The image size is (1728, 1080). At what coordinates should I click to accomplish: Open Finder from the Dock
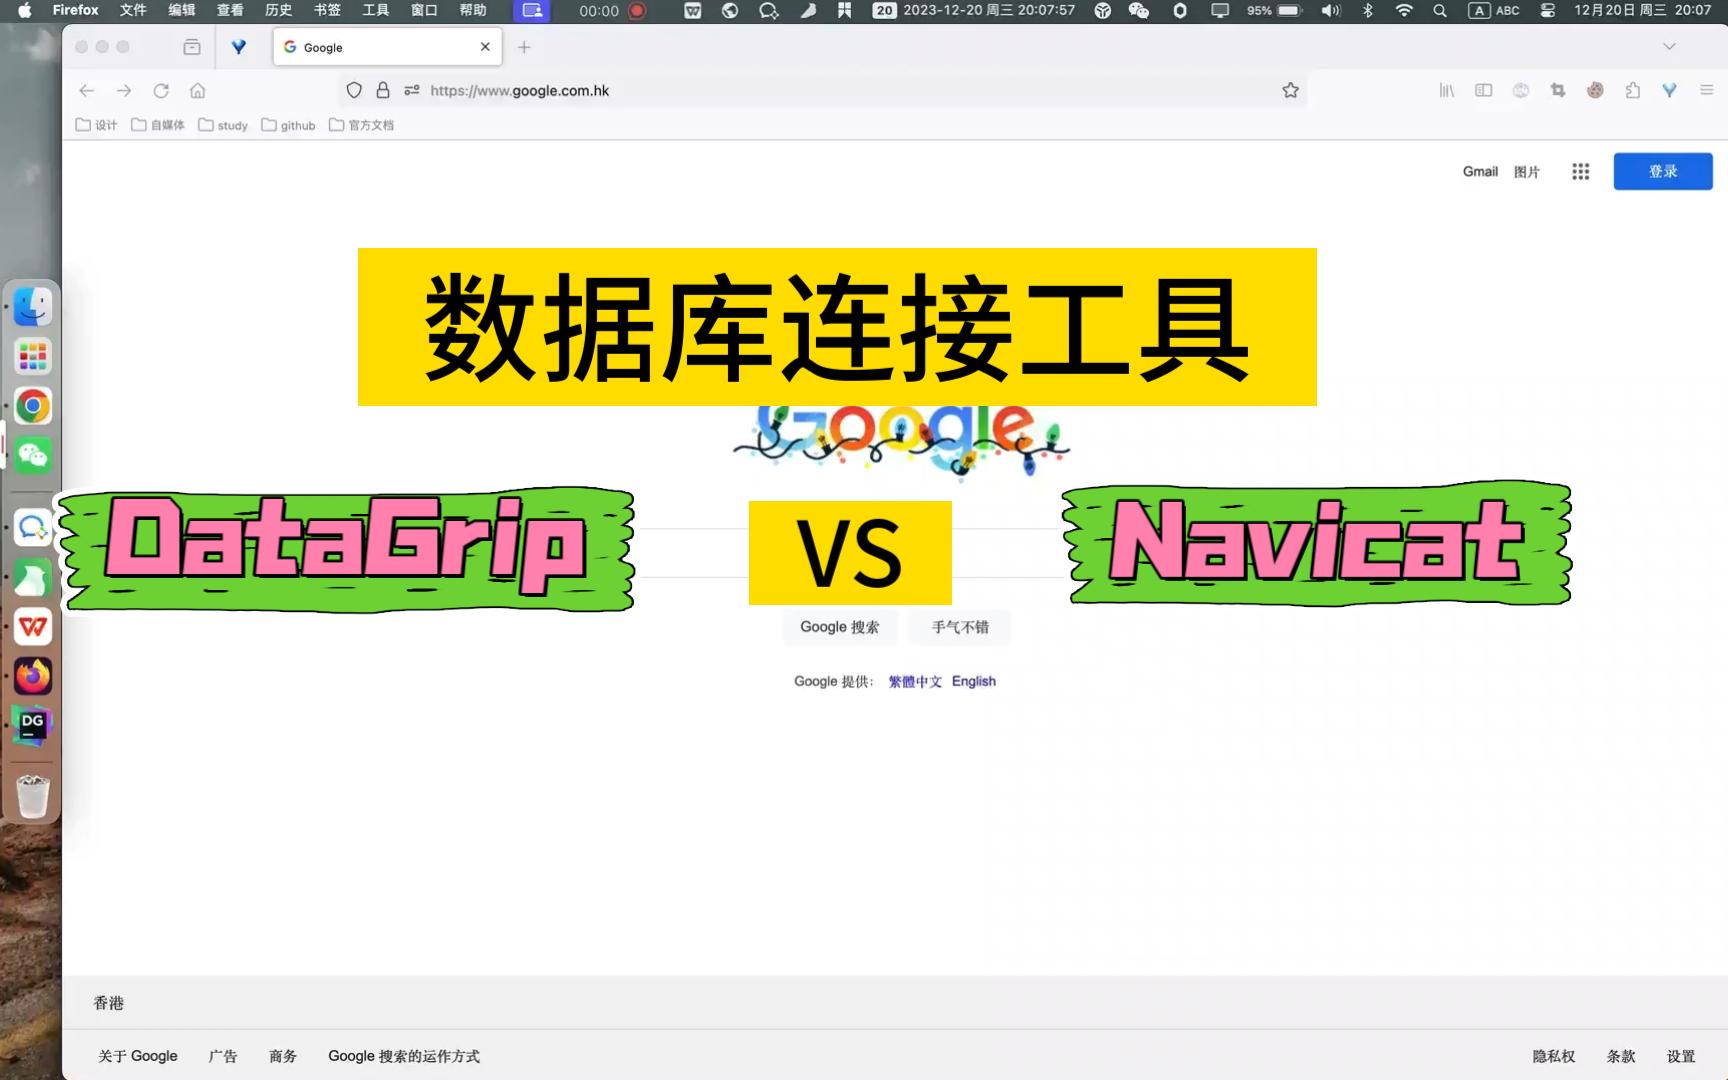pos(33,307)
